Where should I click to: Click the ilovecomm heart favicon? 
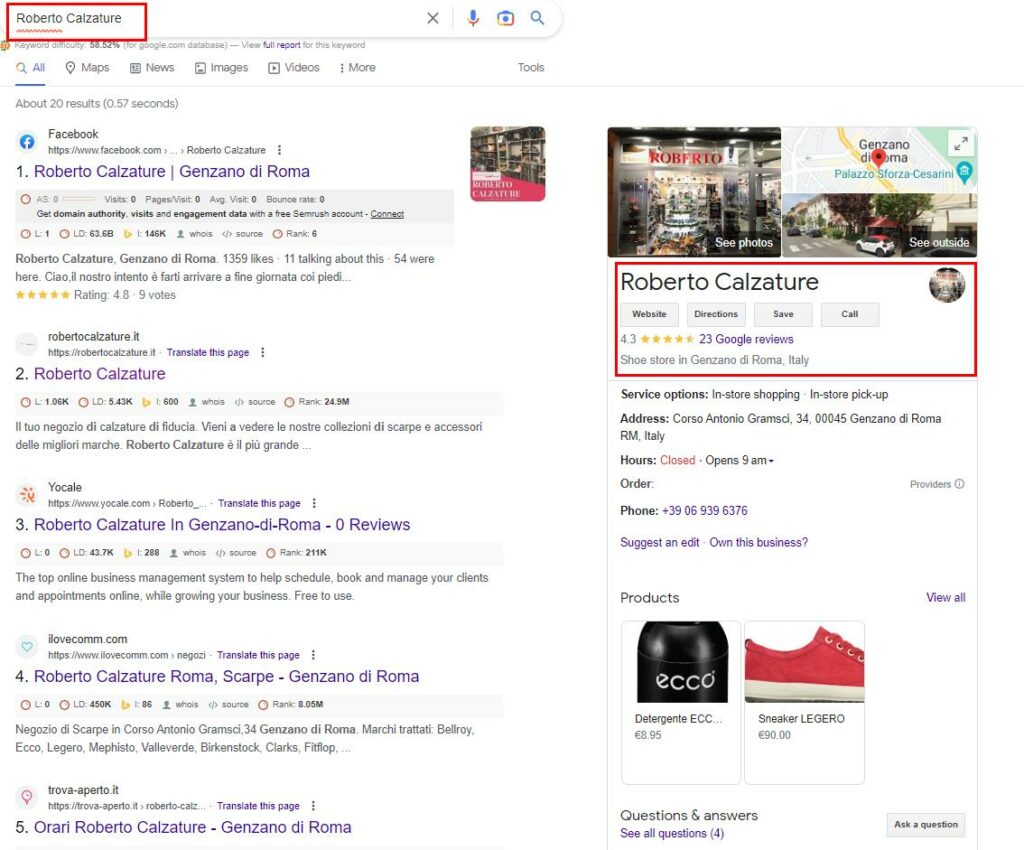coord(27,646)
